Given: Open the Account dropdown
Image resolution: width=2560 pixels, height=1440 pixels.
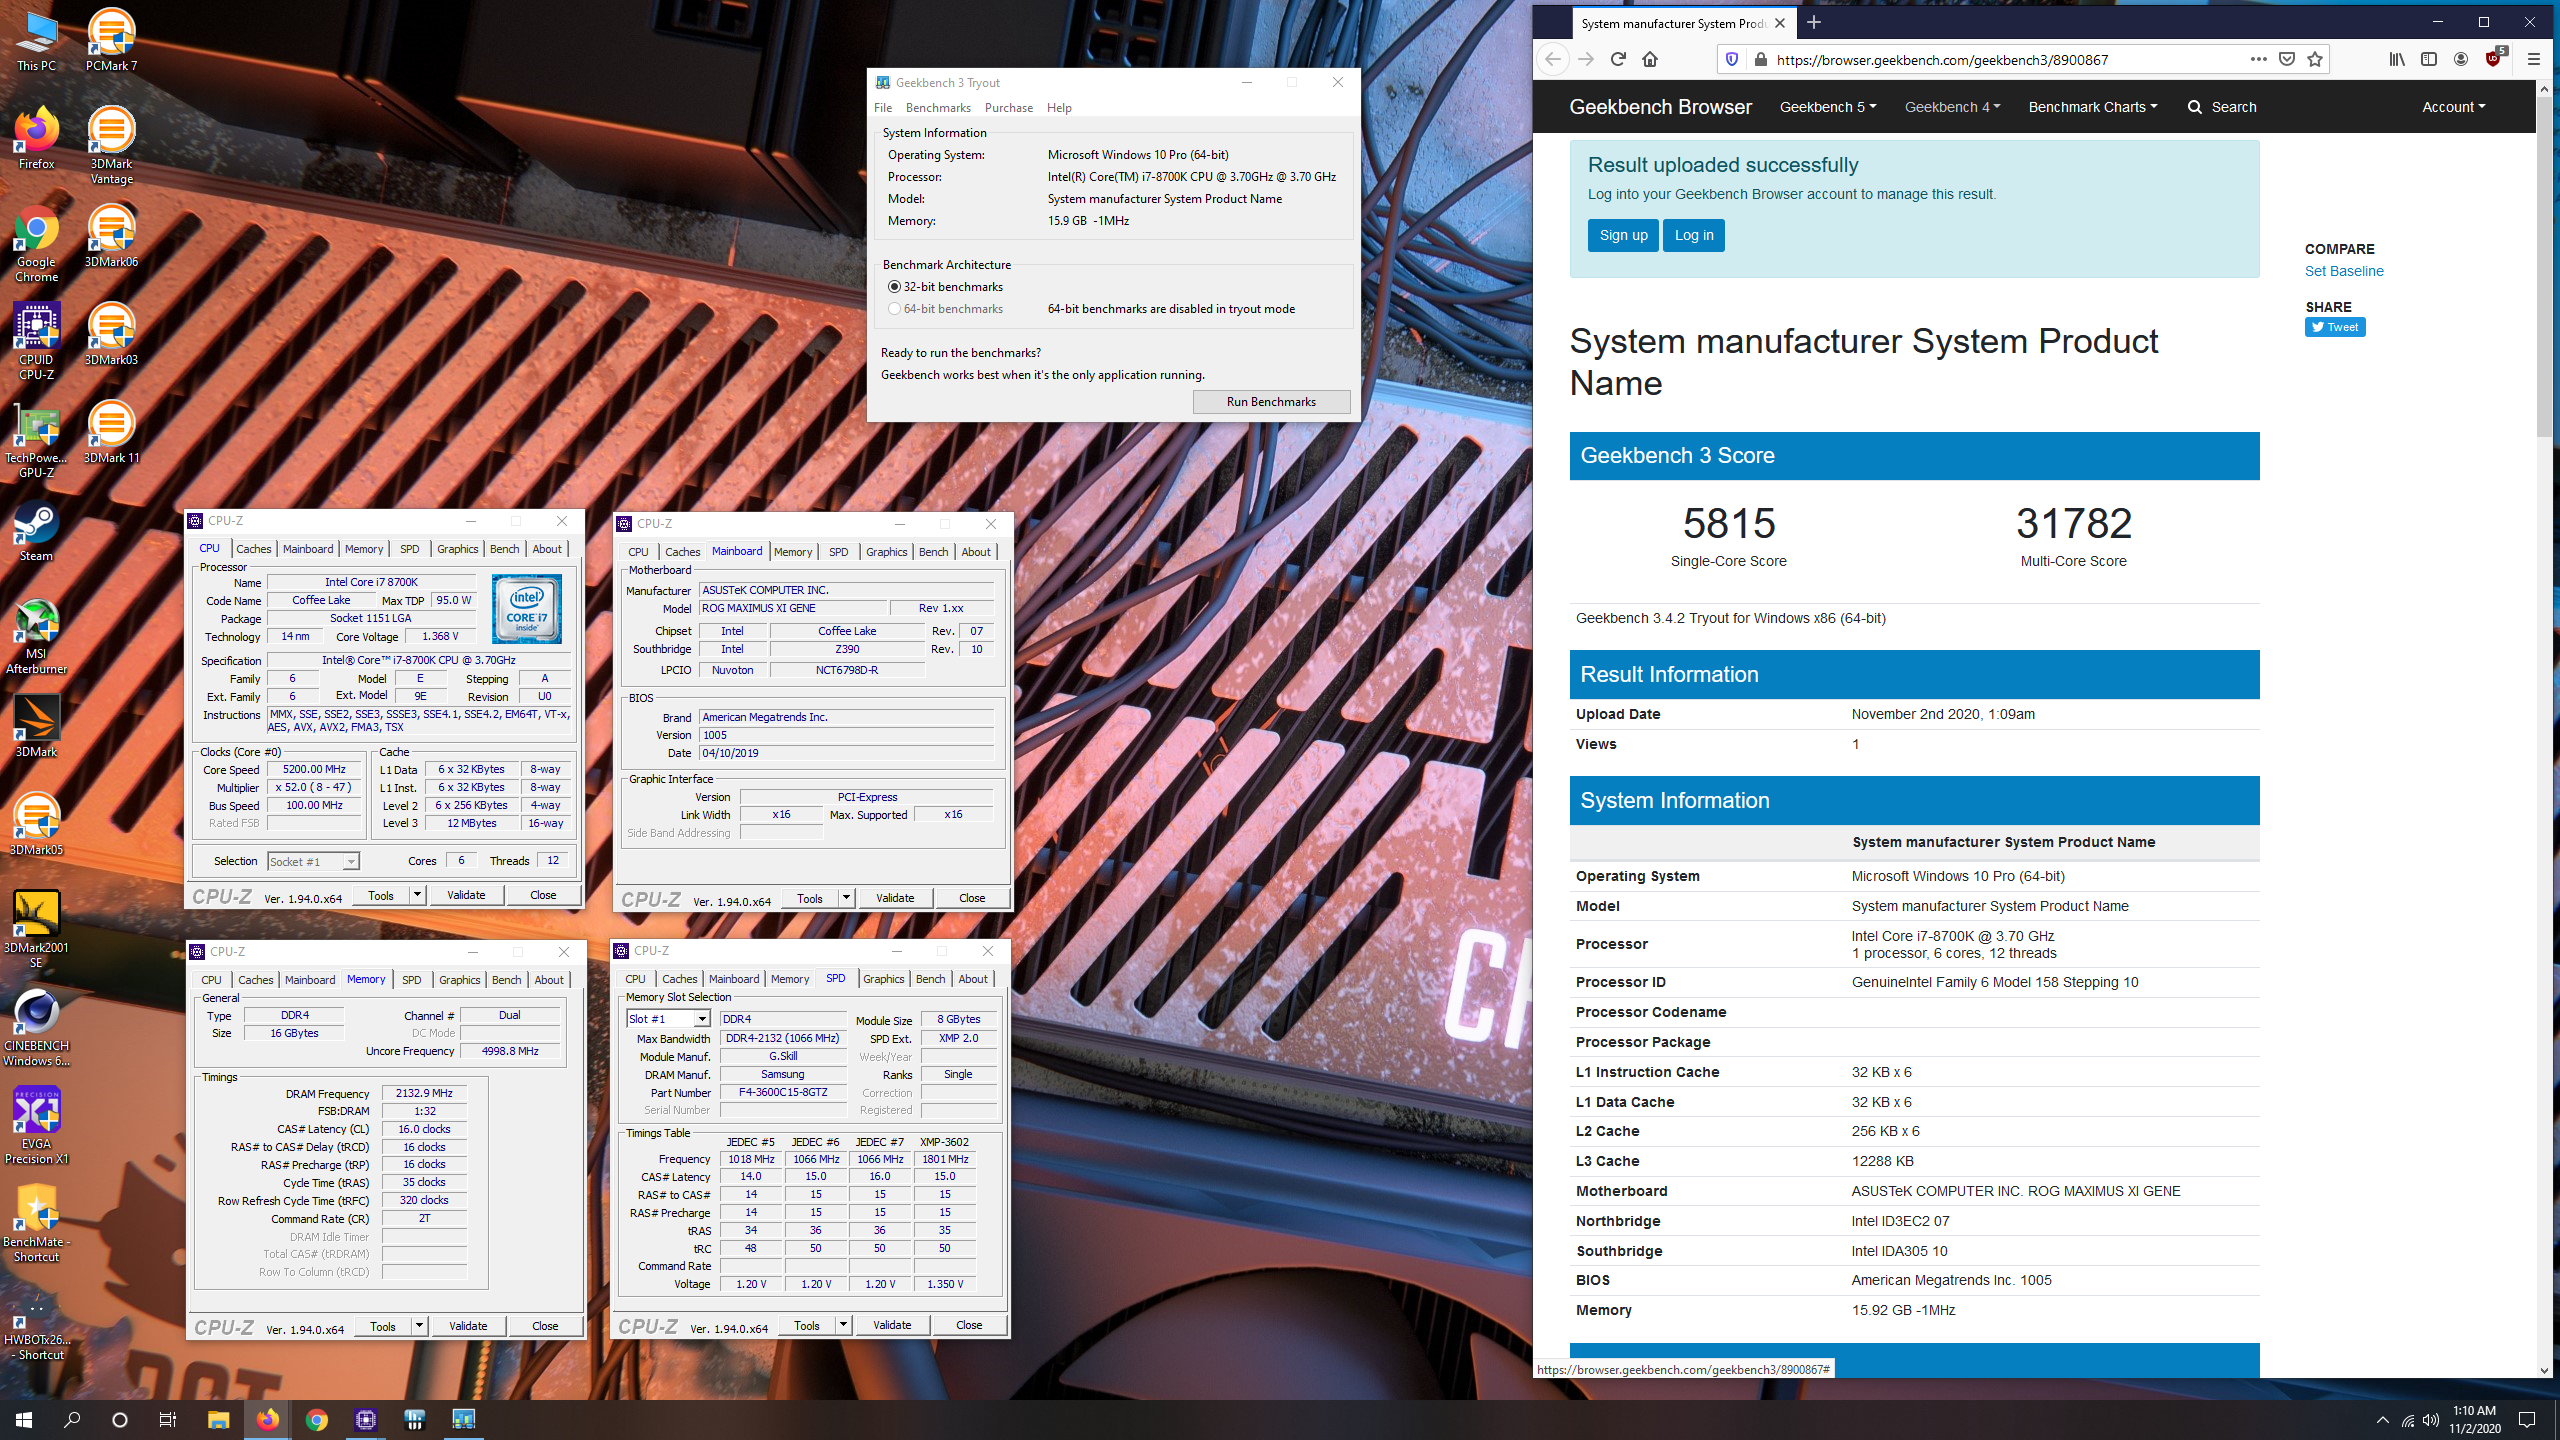Looking at the screenshot, I should point(2453,107).
